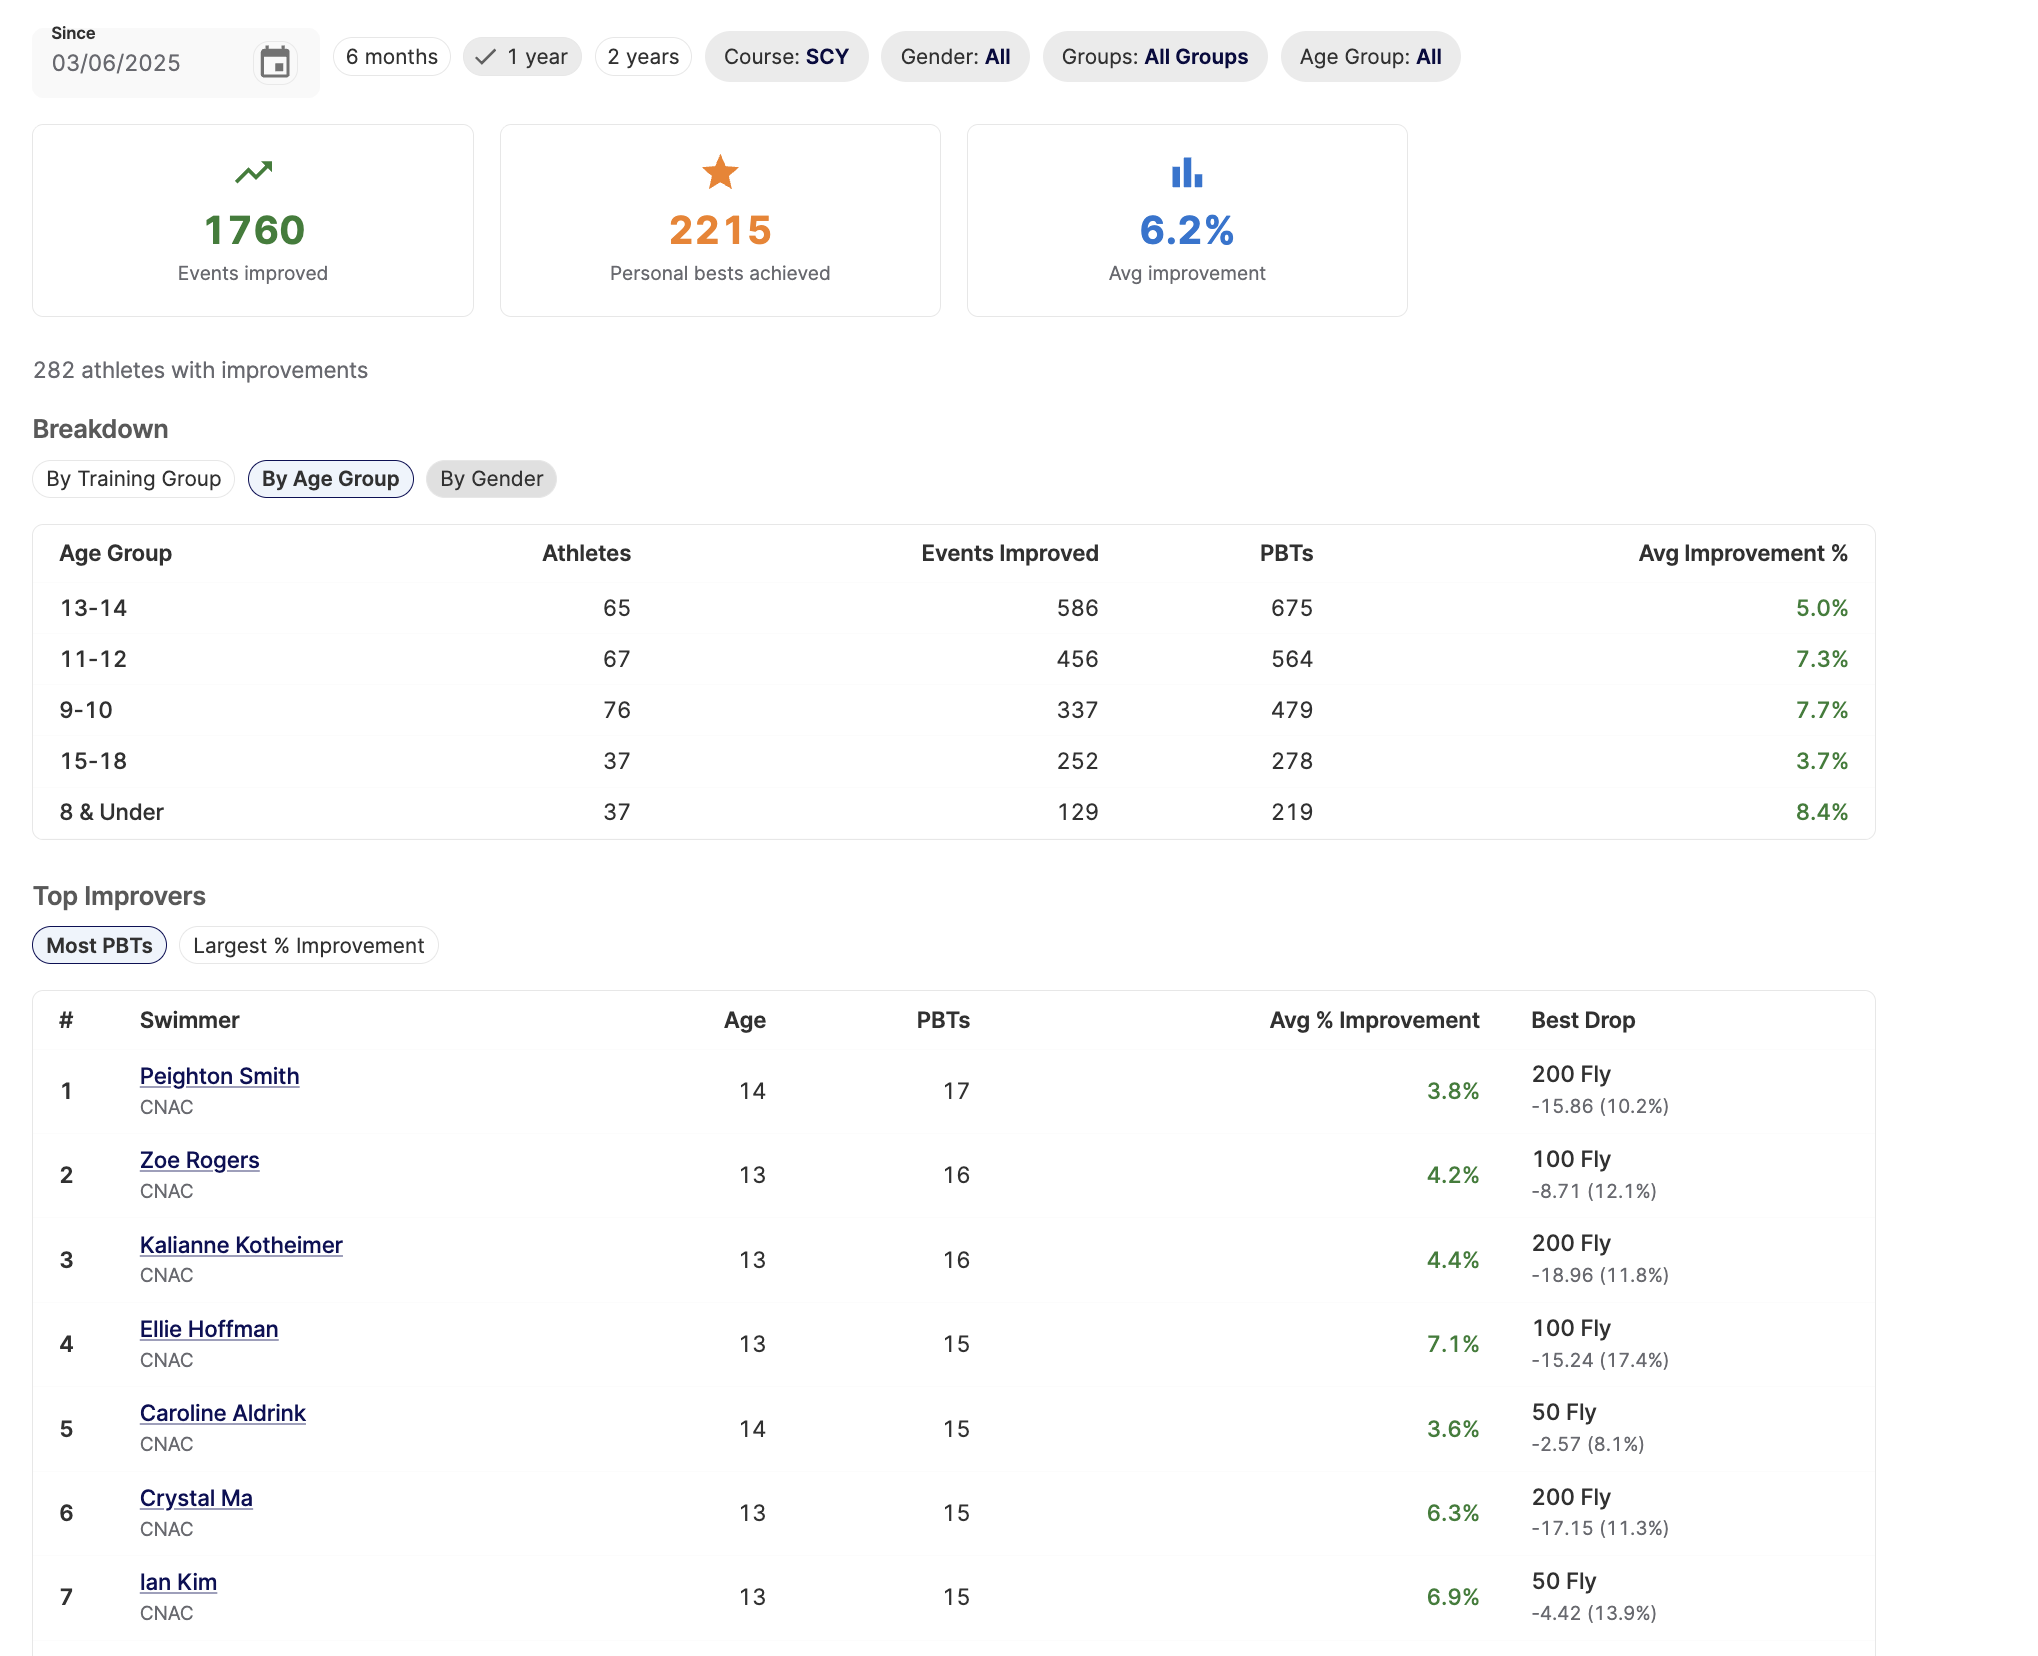
Task: Open the Course: SCY filter dropdown
Action: (786, 57)
